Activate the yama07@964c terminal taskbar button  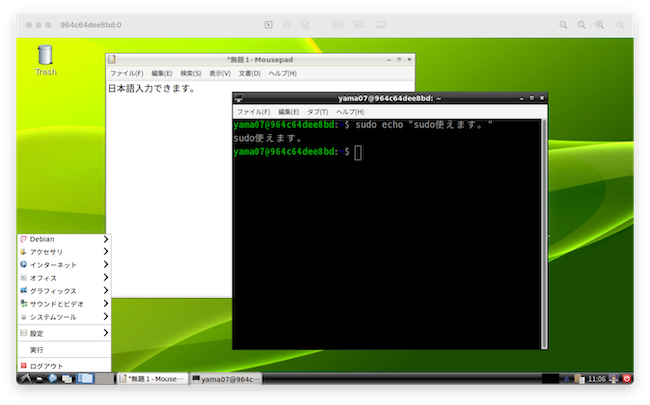[226, 379]
